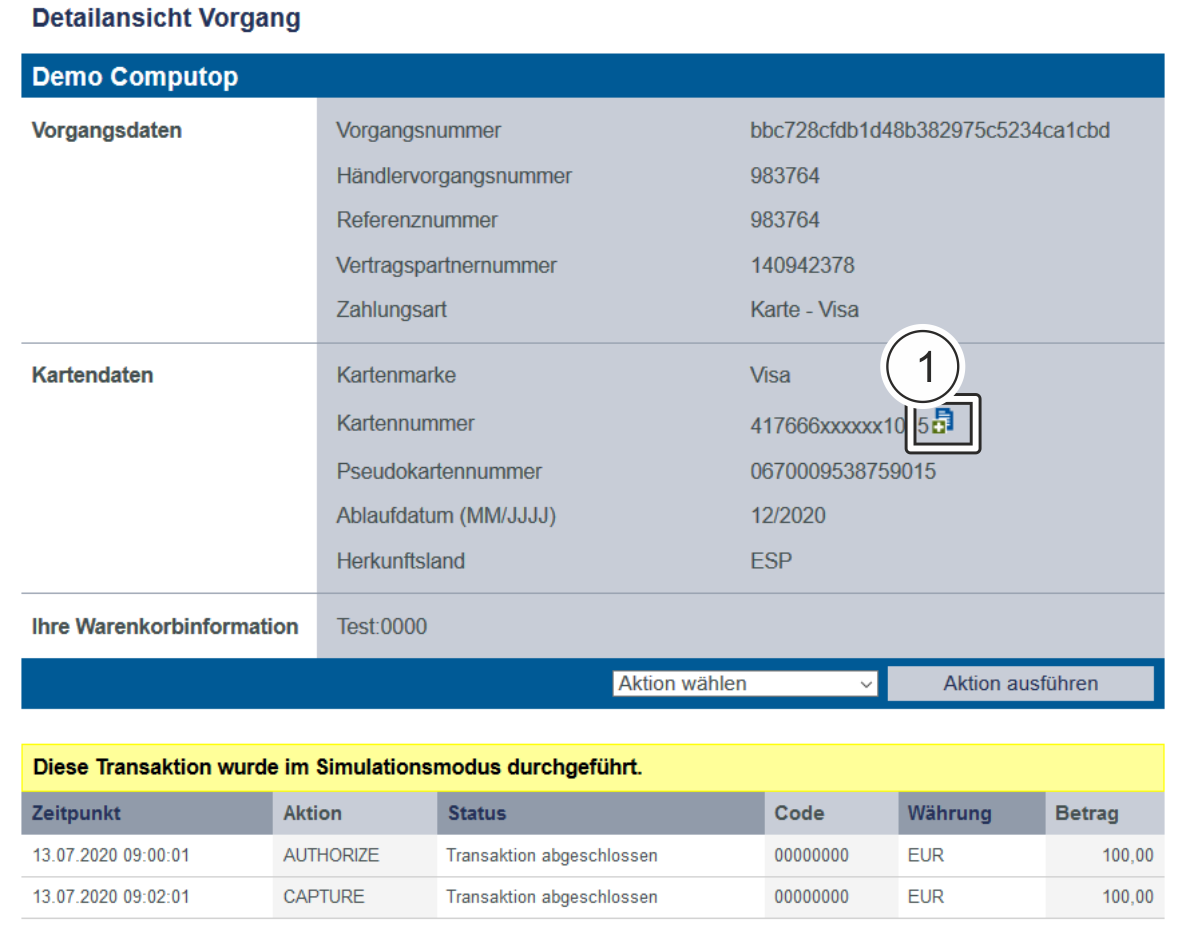Click the Pseudokartennummer value 0670009538759015
The height and width of the screenshot is (927, 1178).
[843, 471]
